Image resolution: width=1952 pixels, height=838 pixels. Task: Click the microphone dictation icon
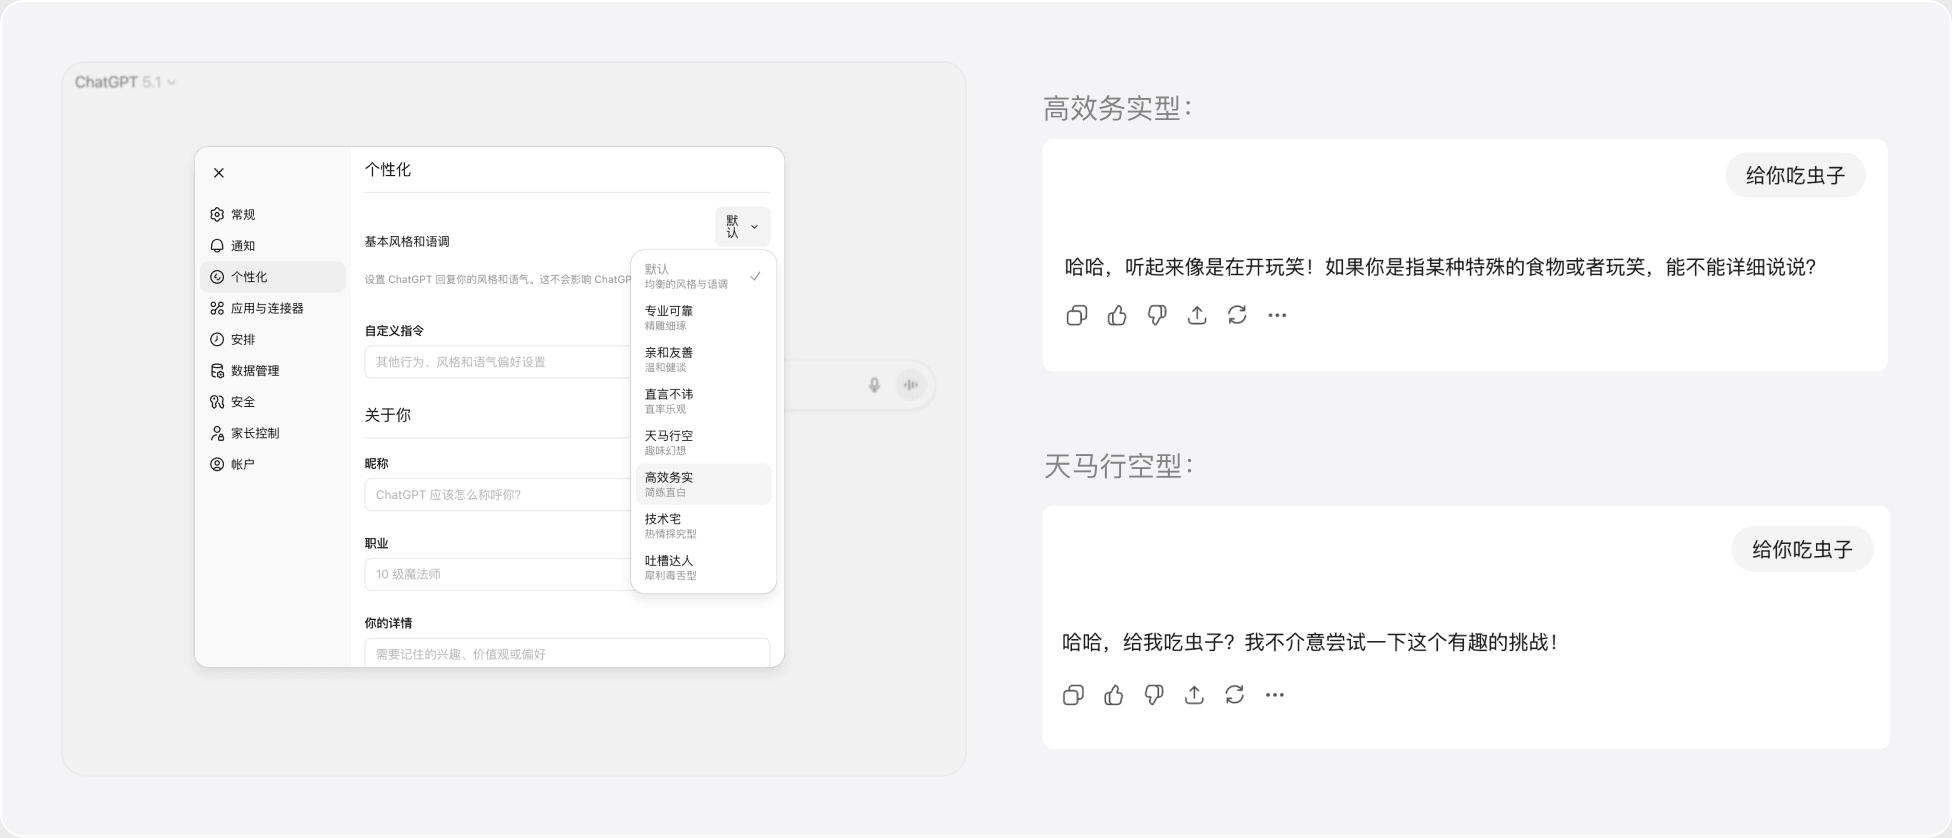point(874,385)
